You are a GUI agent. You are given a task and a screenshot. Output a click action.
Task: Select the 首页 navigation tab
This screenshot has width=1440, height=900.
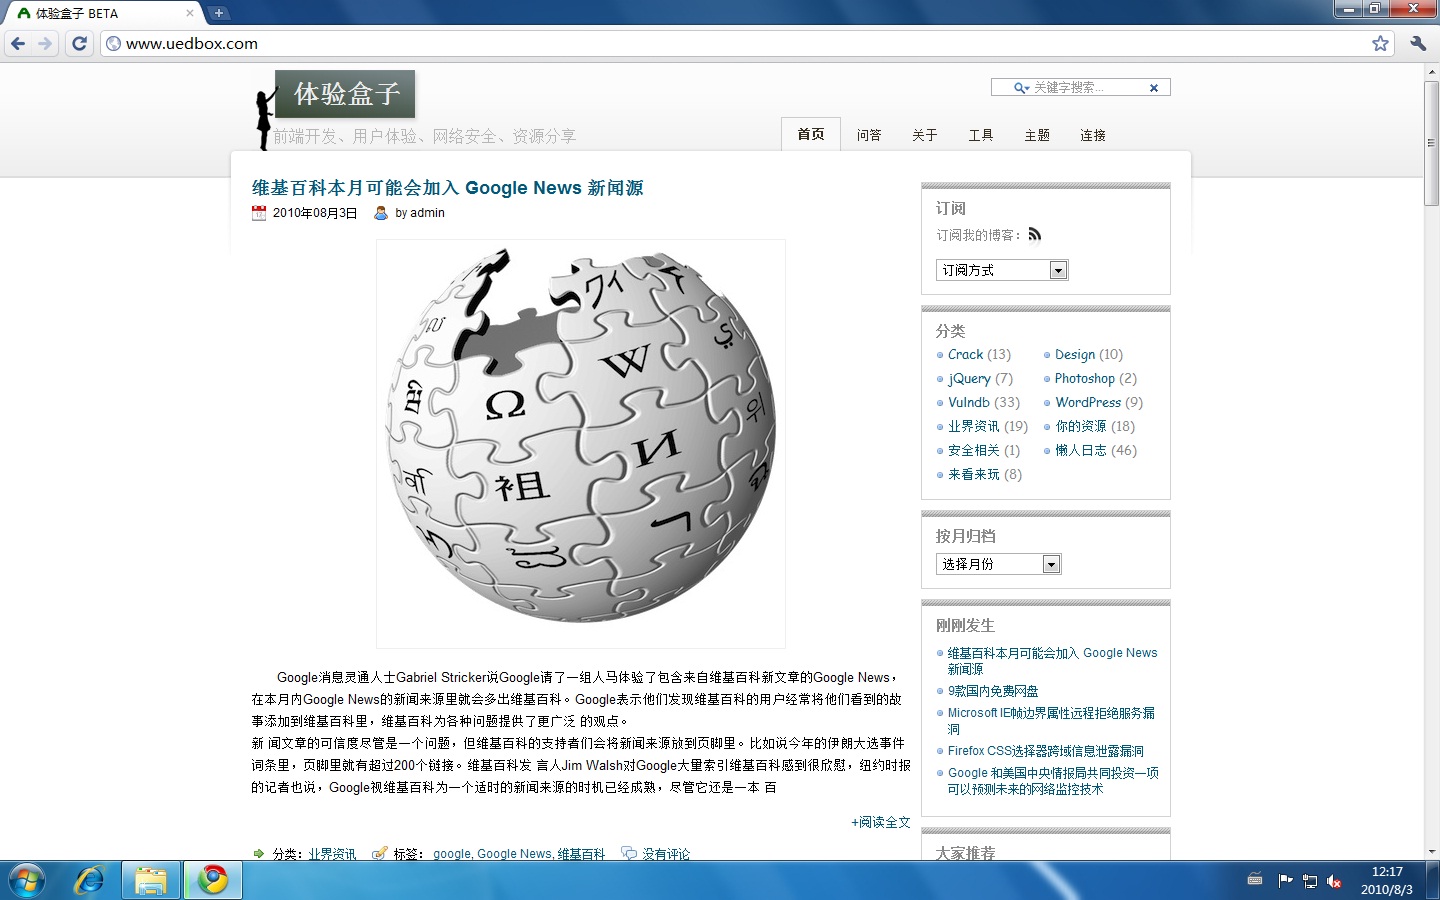[x=811, y=134]
